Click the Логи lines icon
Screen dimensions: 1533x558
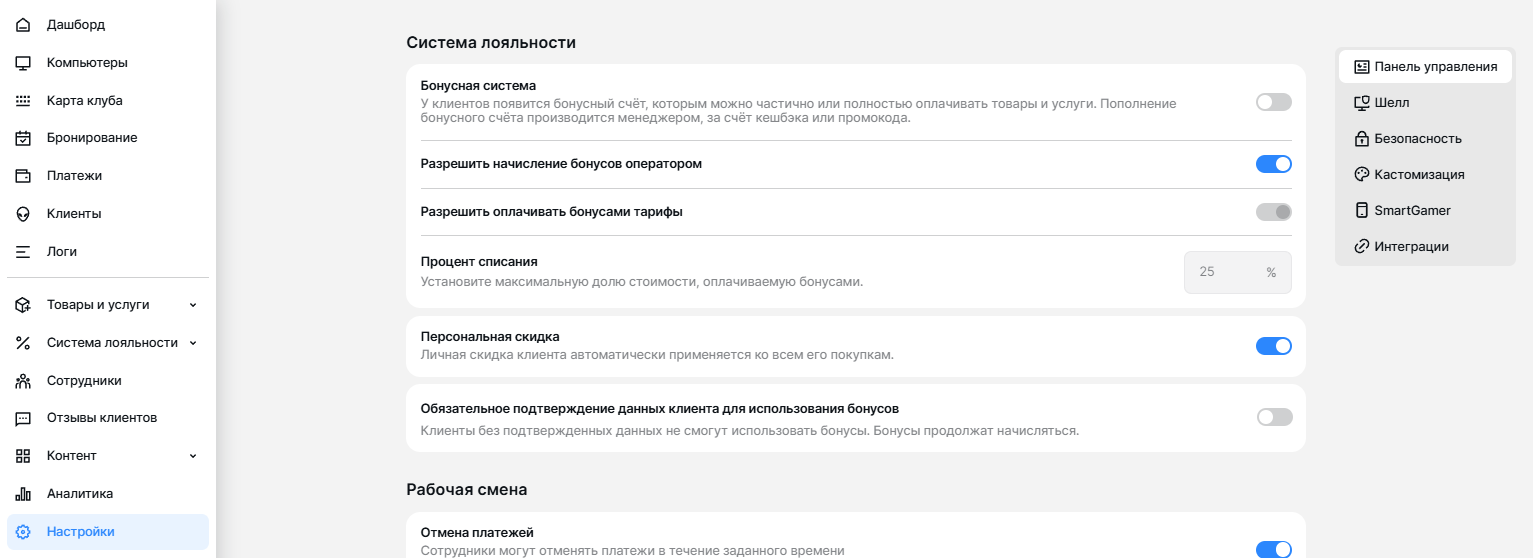(x=24, y=252)
